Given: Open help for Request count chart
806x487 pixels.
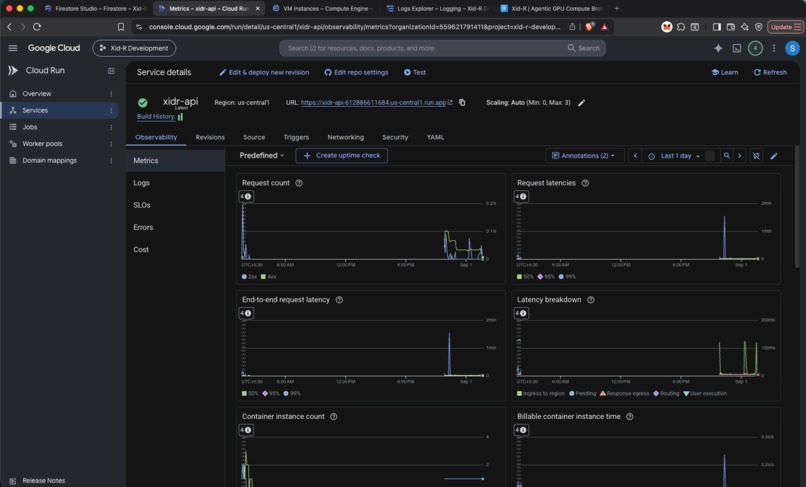Looking at the screenshot, I should [x=299, y=183].
